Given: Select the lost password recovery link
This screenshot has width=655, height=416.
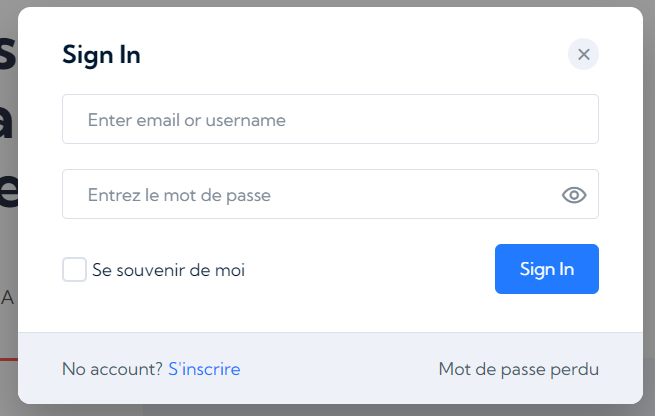Looking at the screenshot, I should pos(518,369).
